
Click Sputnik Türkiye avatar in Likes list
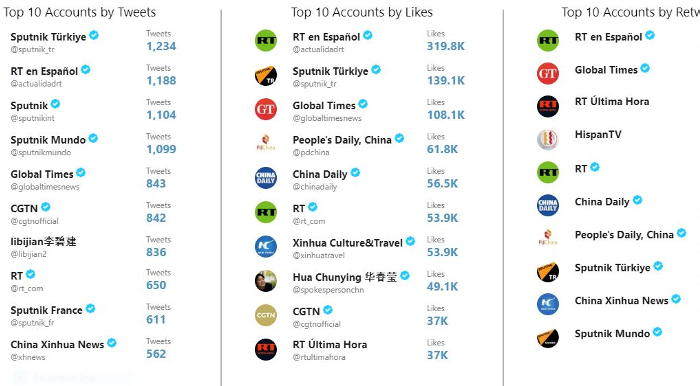pyautogui.click(x=266, y=75)
